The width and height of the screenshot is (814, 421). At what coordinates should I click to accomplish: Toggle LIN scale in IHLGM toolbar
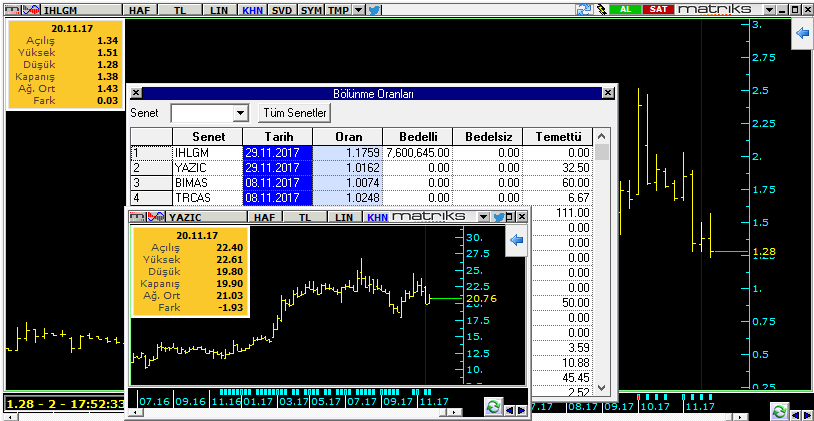(x=218, y=9)
